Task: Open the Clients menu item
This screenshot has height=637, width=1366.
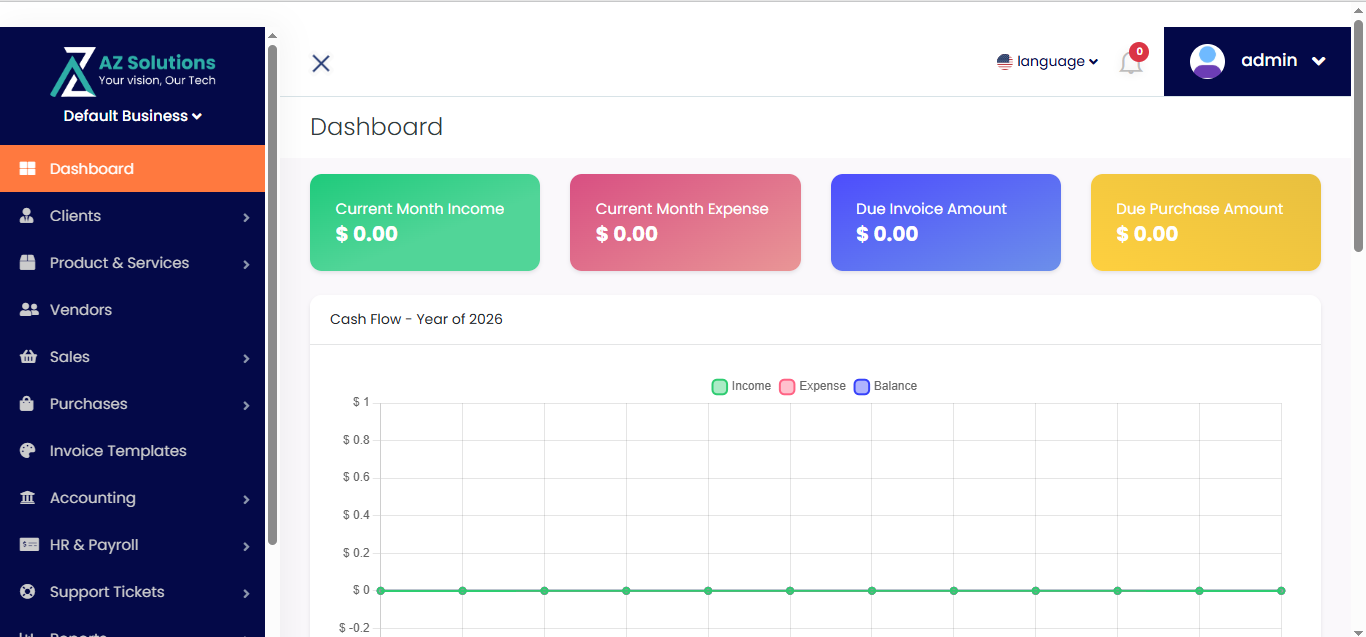Action: point(132,216)
